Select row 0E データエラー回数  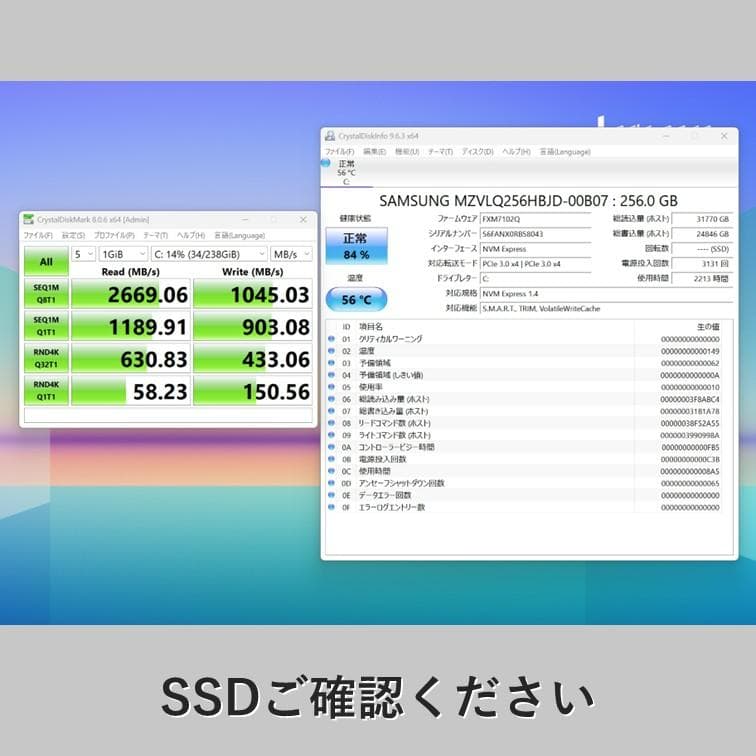(525, 495)
